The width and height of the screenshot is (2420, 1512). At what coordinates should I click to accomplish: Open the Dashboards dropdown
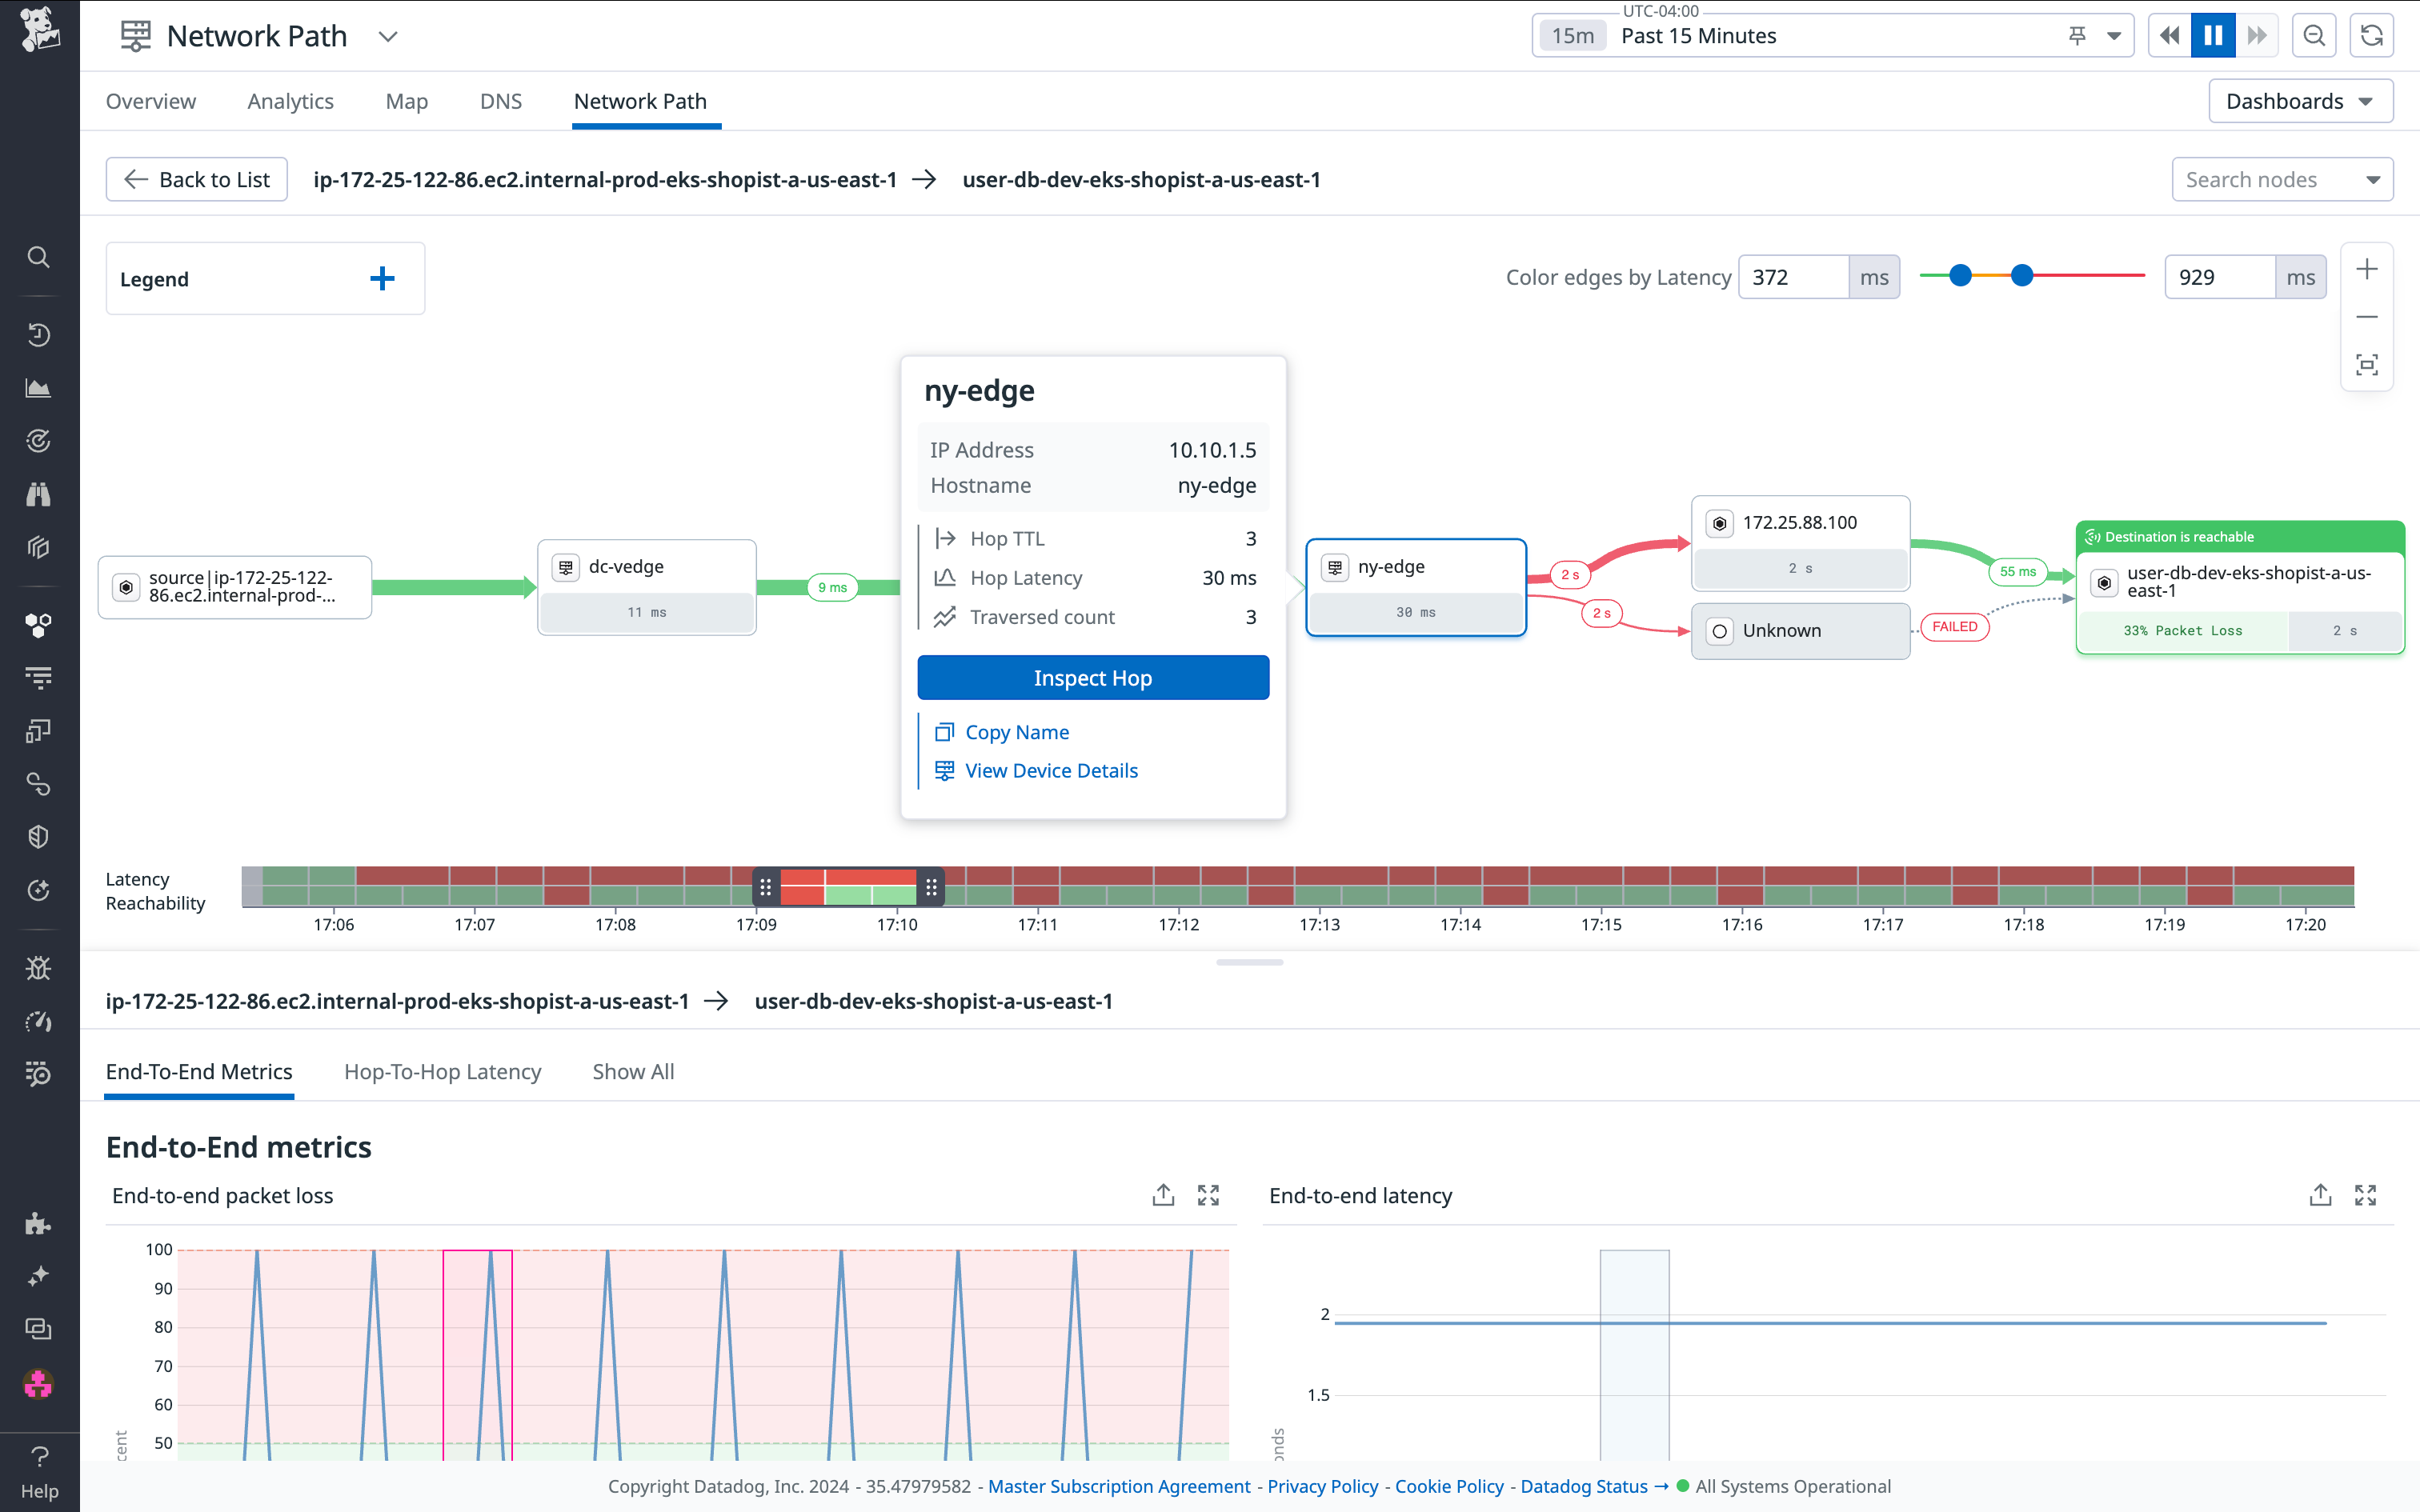pos(2300,101)
